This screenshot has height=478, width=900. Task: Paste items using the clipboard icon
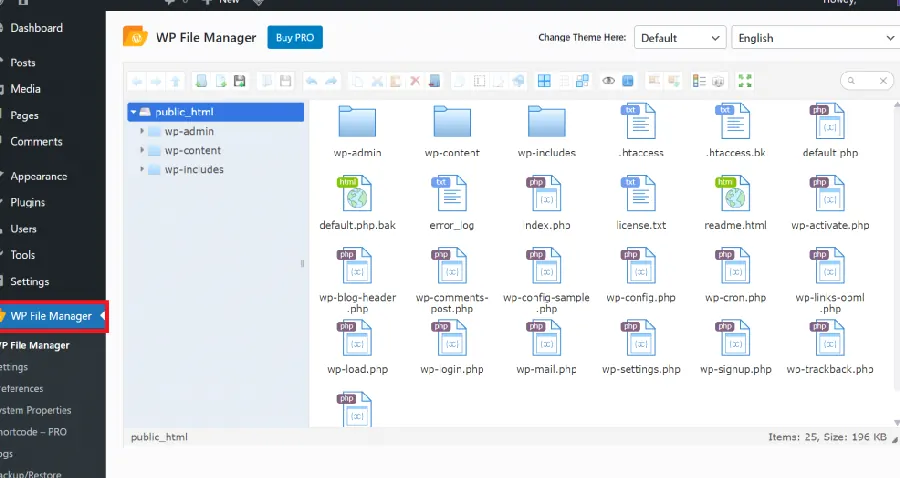click(x=395, y=81)
